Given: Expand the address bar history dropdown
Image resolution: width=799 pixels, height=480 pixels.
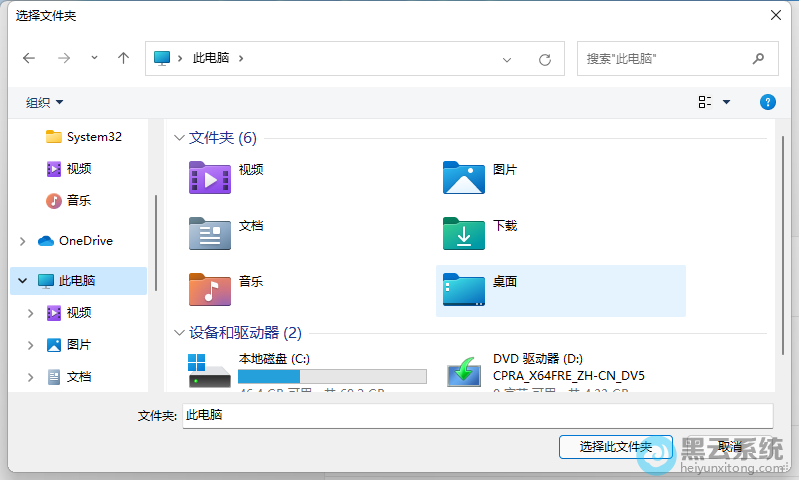Looking at the screenshot, I should 507,59.
